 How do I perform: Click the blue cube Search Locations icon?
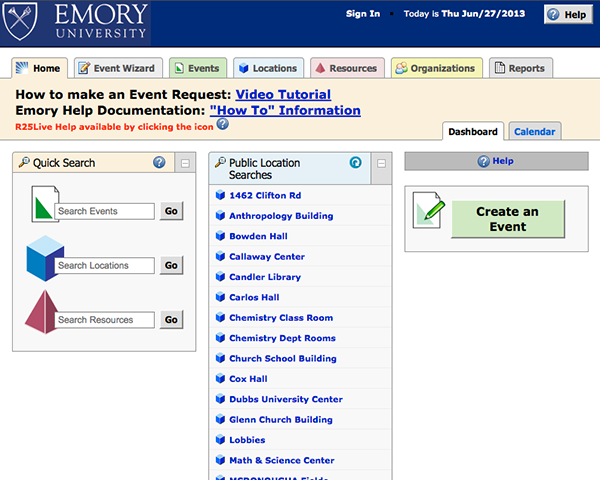tap(43, 260)
